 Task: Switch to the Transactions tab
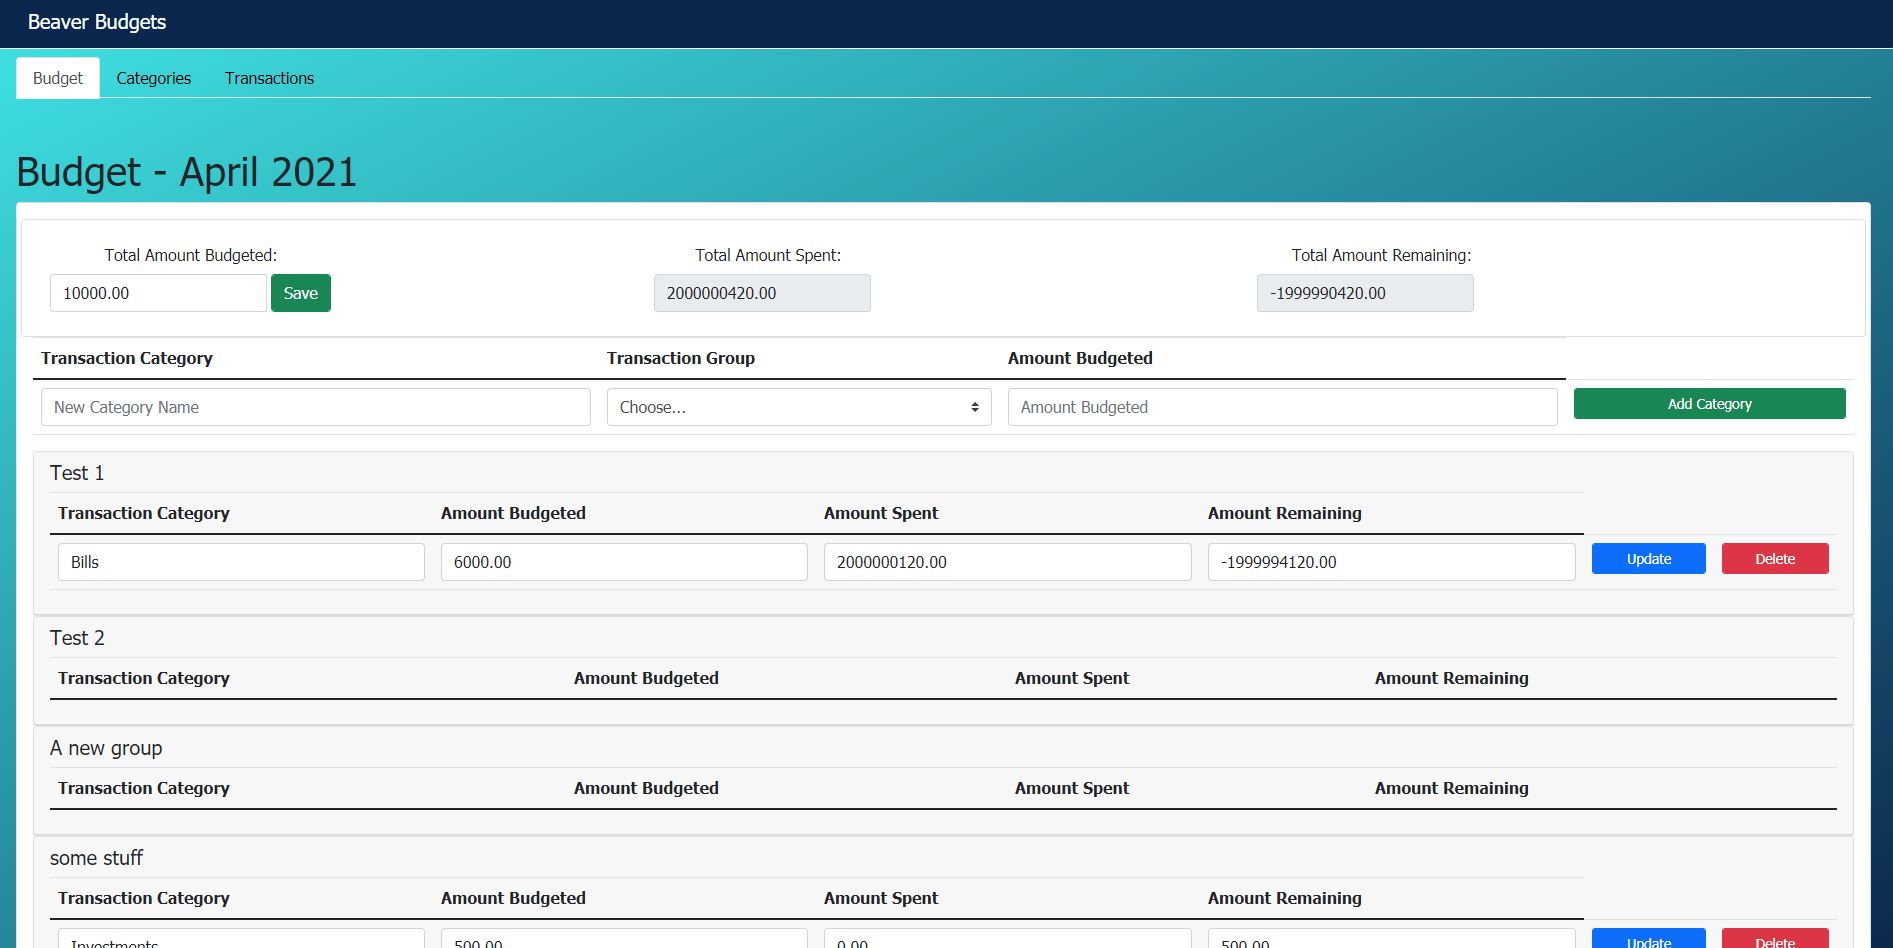point(269,78)
